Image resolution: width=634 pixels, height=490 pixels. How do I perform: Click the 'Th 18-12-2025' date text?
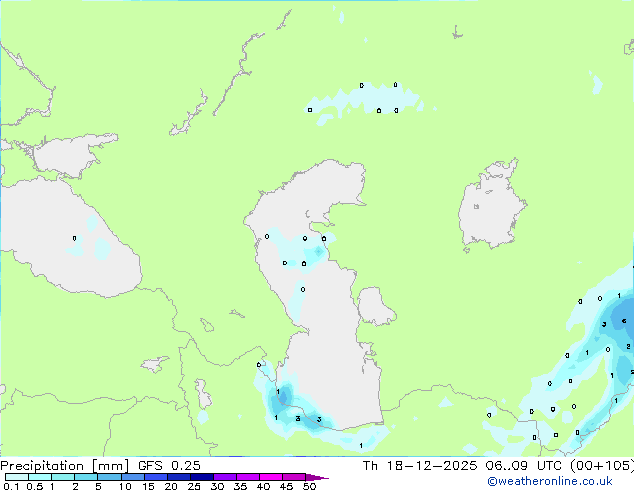point(420,466)
